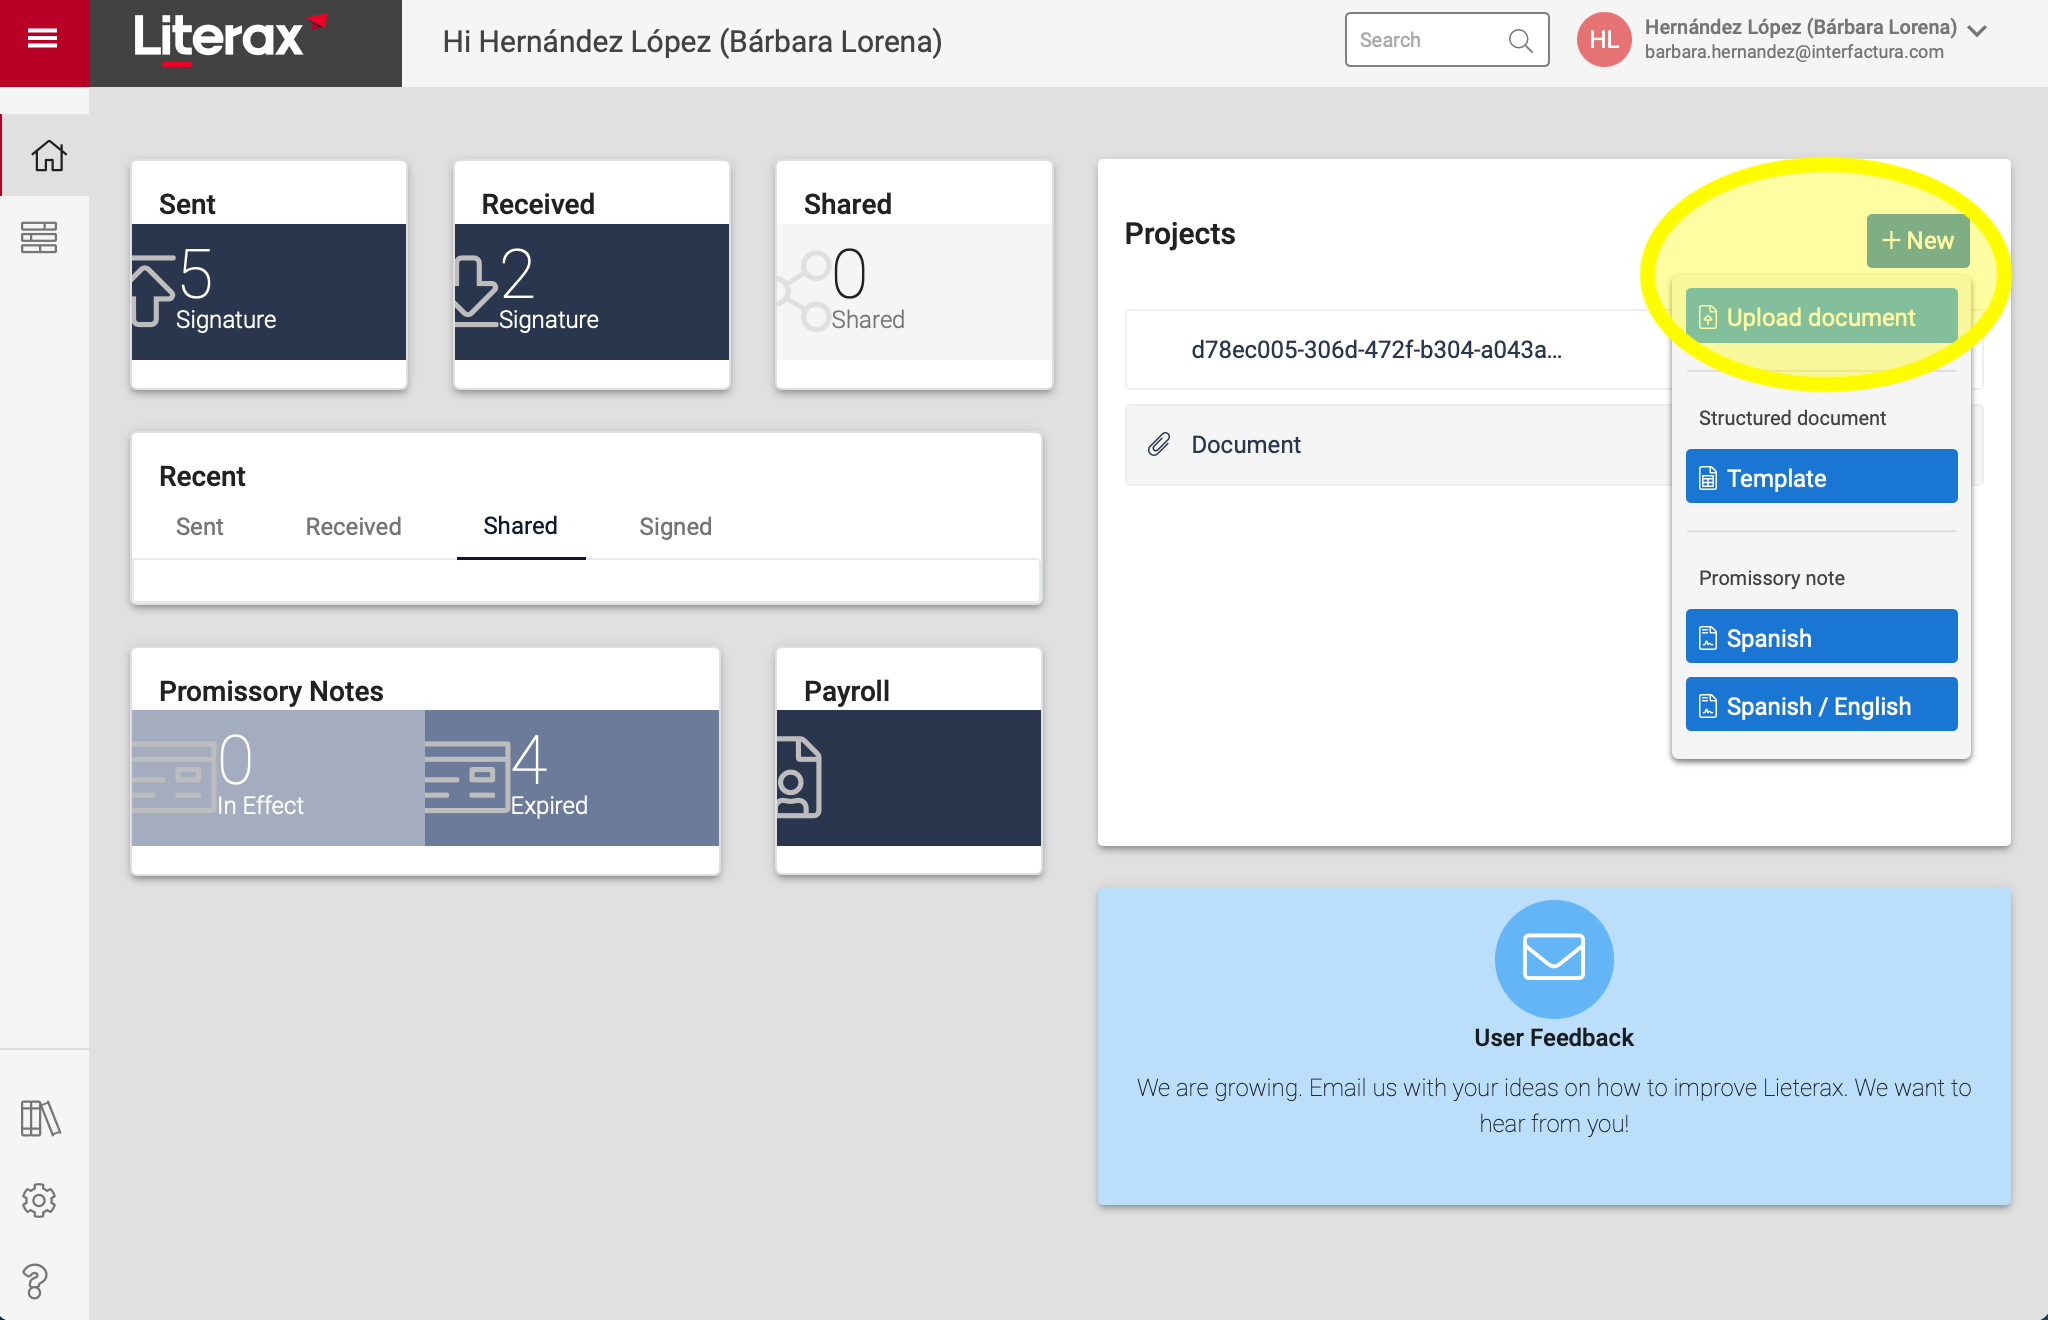2048x1320 pixels.
Task: Click the Payroll document icon
Action: (x=799, y=777)
